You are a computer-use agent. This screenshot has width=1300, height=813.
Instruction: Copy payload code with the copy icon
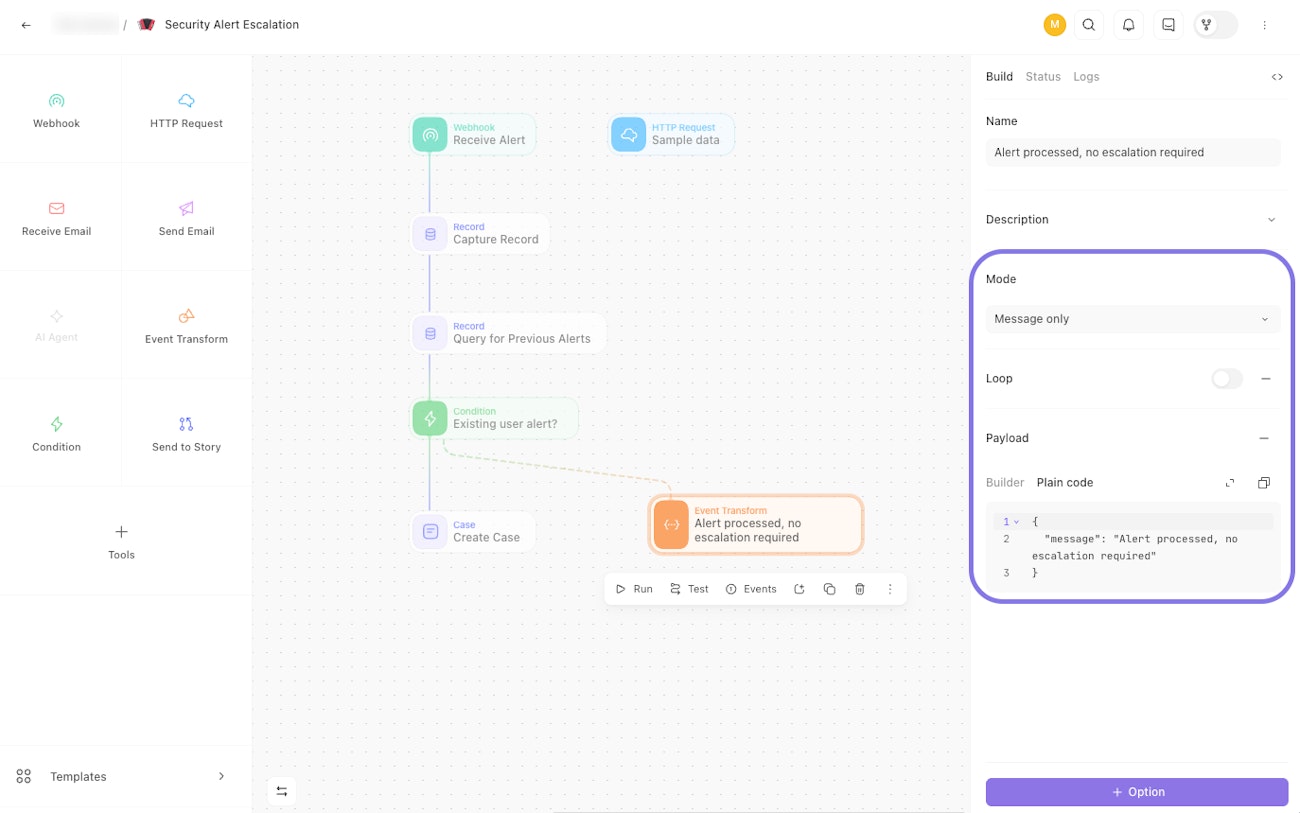pyautogui.click(x=1264, y=483)
